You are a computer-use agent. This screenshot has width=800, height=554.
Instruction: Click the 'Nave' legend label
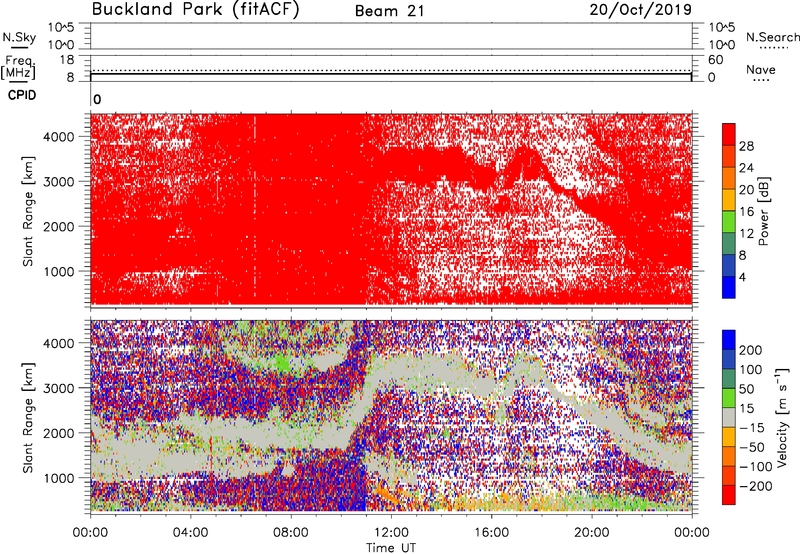point(761,70)
